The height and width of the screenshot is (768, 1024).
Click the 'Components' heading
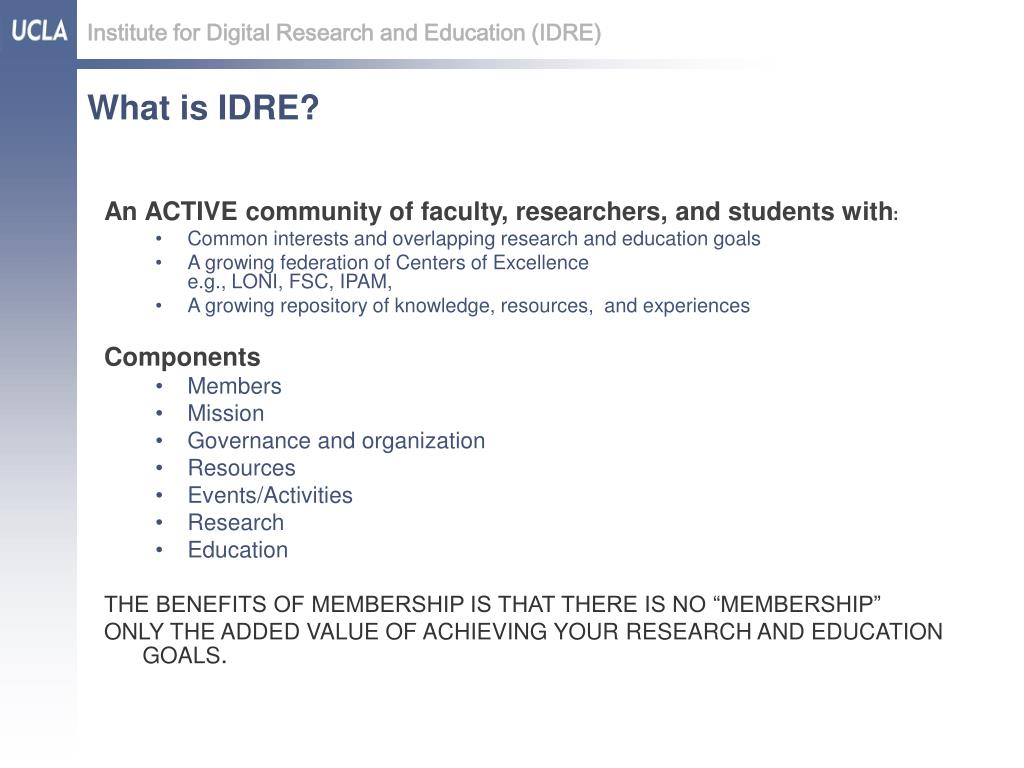tap(182, 357)
